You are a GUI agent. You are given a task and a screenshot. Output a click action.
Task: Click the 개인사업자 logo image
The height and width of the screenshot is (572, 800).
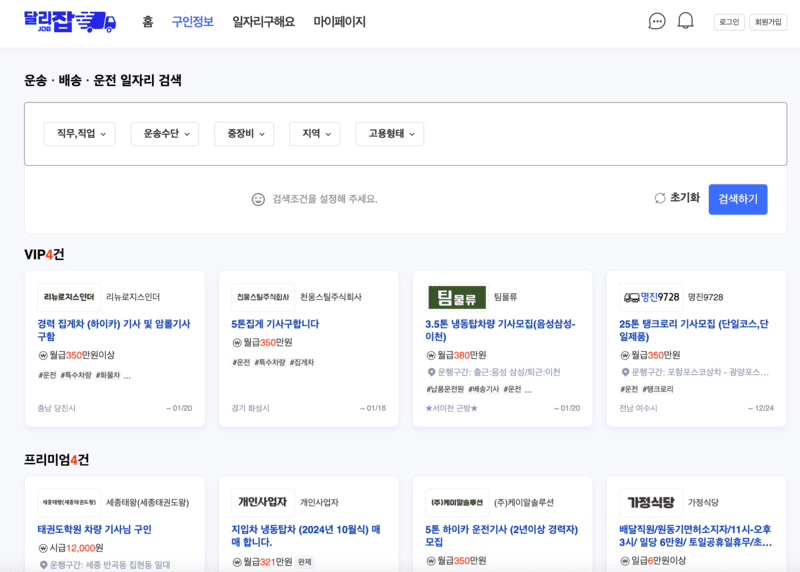pos(263,503)
